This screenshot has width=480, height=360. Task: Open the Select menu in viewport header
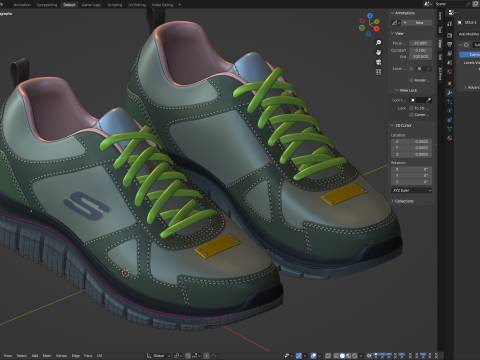tap(22, 356)
